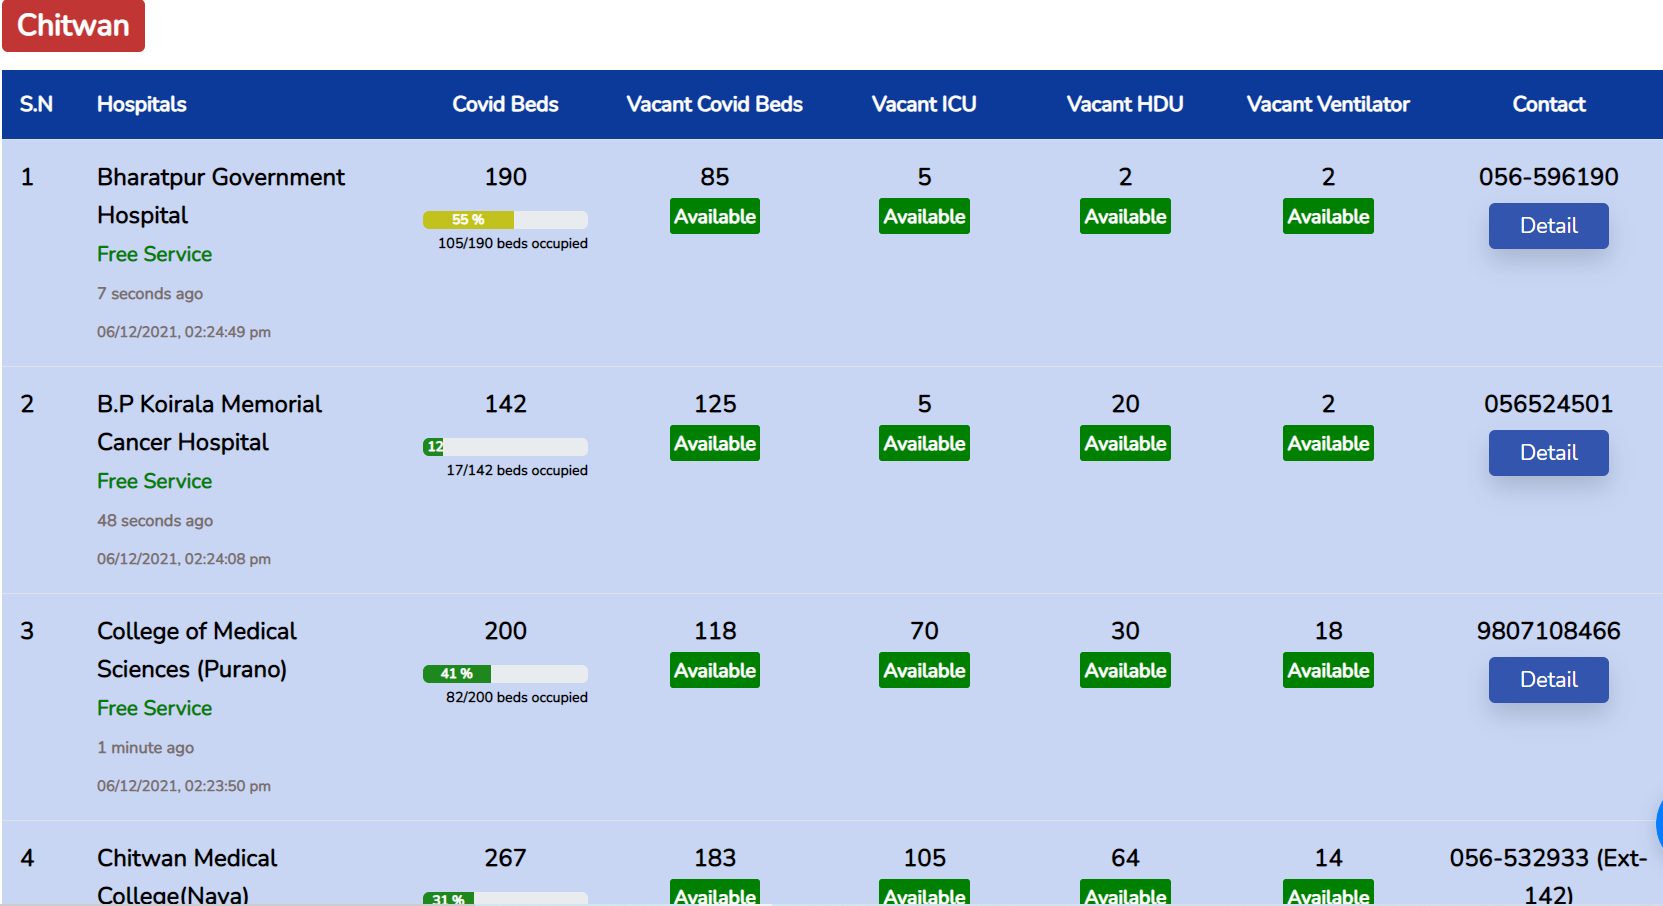Click Available badge under 70 vacant ICU
The width and height of the screenshot is (1663, 906).
925,671
